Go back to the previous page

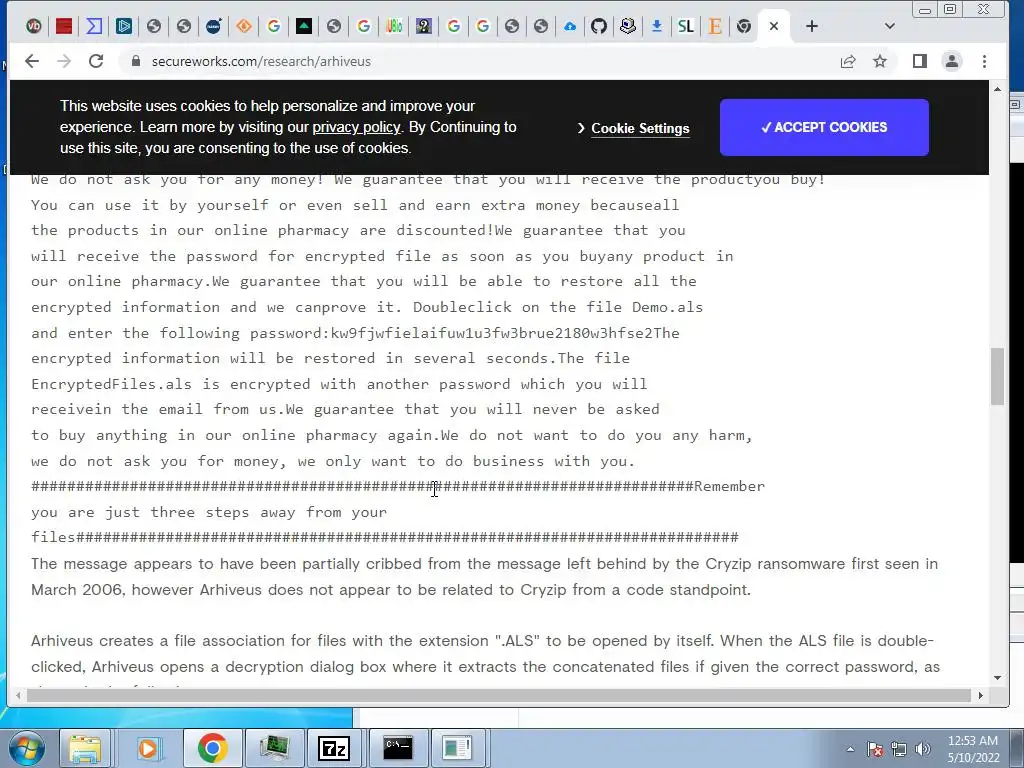[x=32, y=61]
